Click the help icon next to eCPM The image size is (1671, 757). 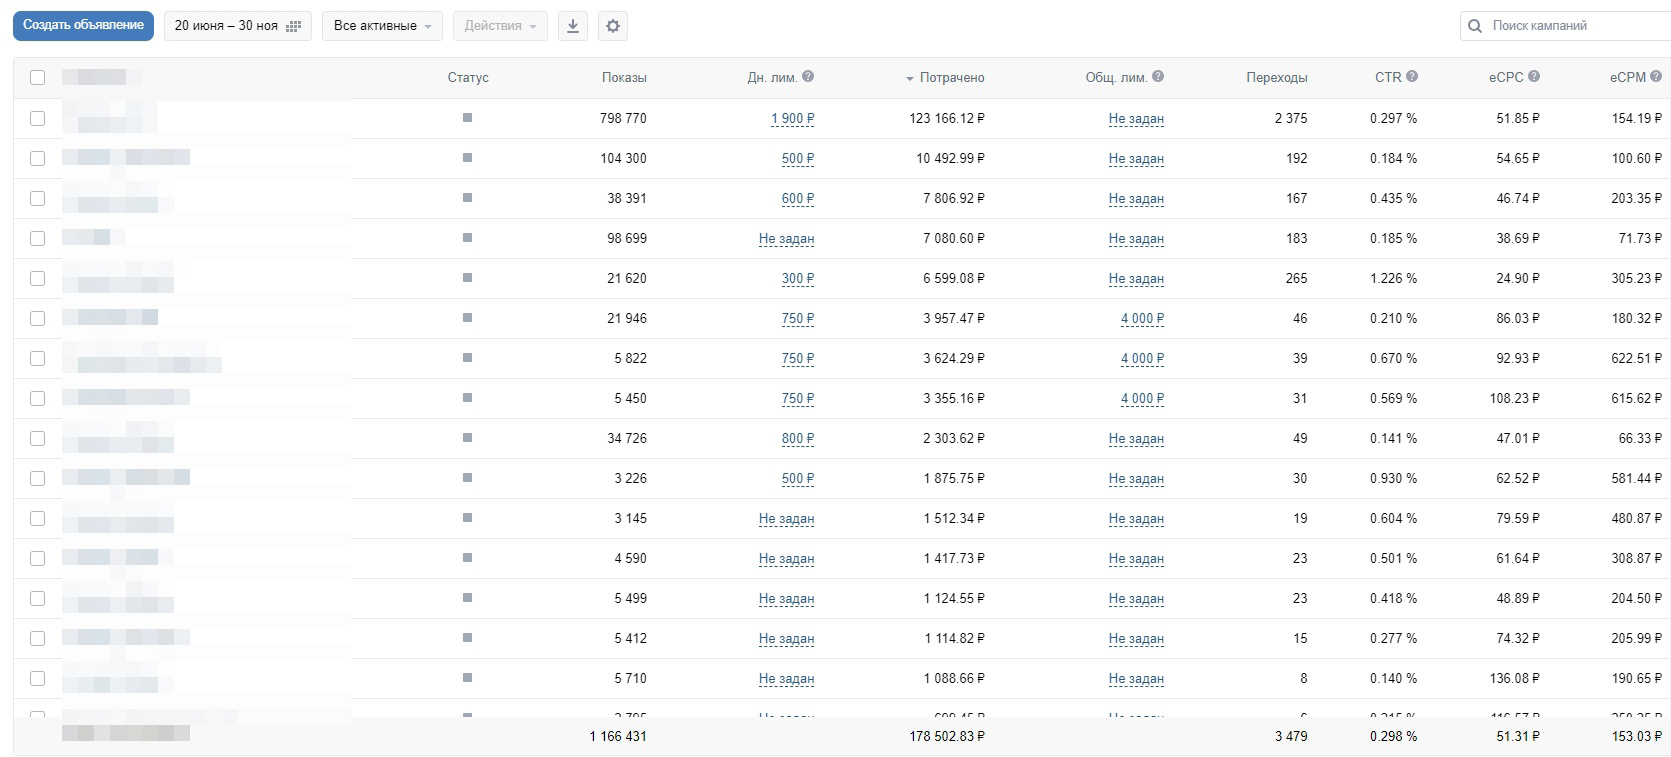[x=1656, y=76]
